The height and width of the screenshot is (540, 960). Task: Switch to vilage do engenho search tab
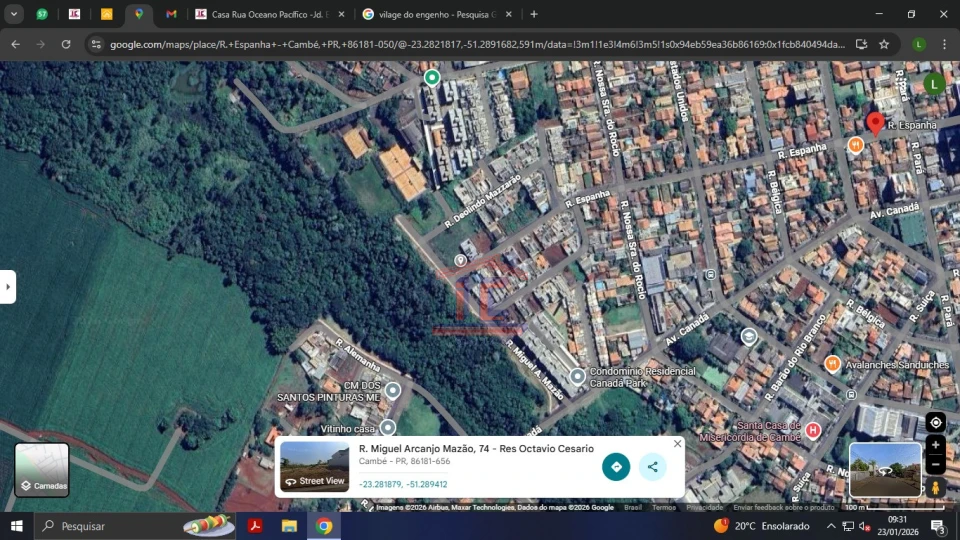pyautogui.click(x=436, y=14)
